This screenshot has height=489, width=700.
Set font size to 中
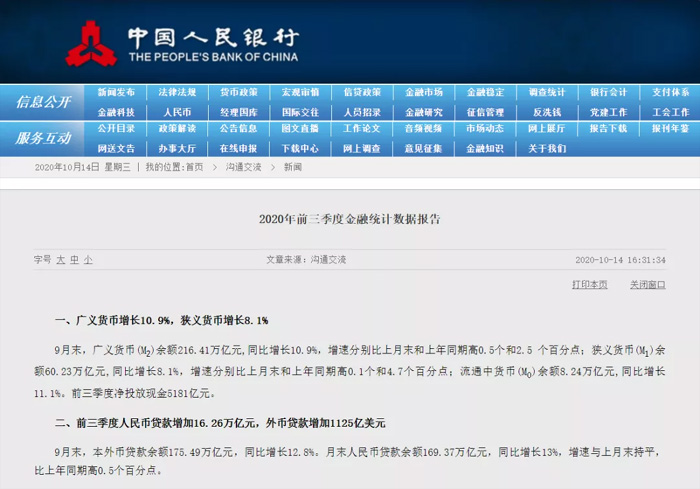pos(75,259)
